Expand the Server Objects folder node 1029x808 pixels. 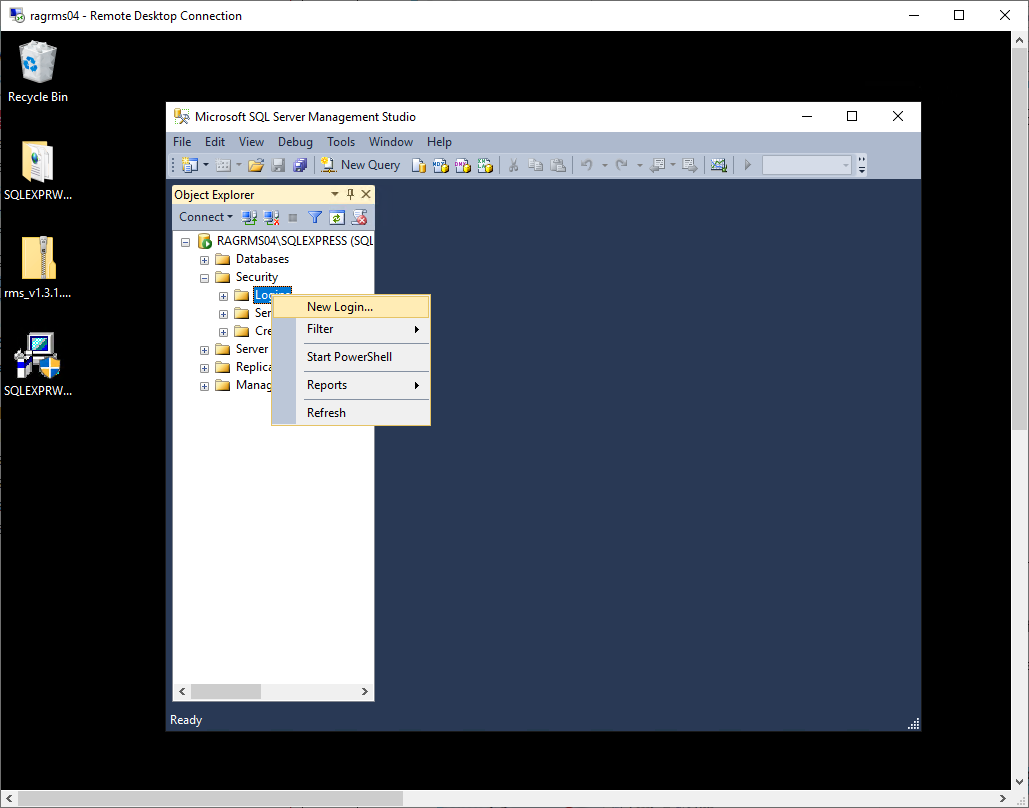click(205, 350)
